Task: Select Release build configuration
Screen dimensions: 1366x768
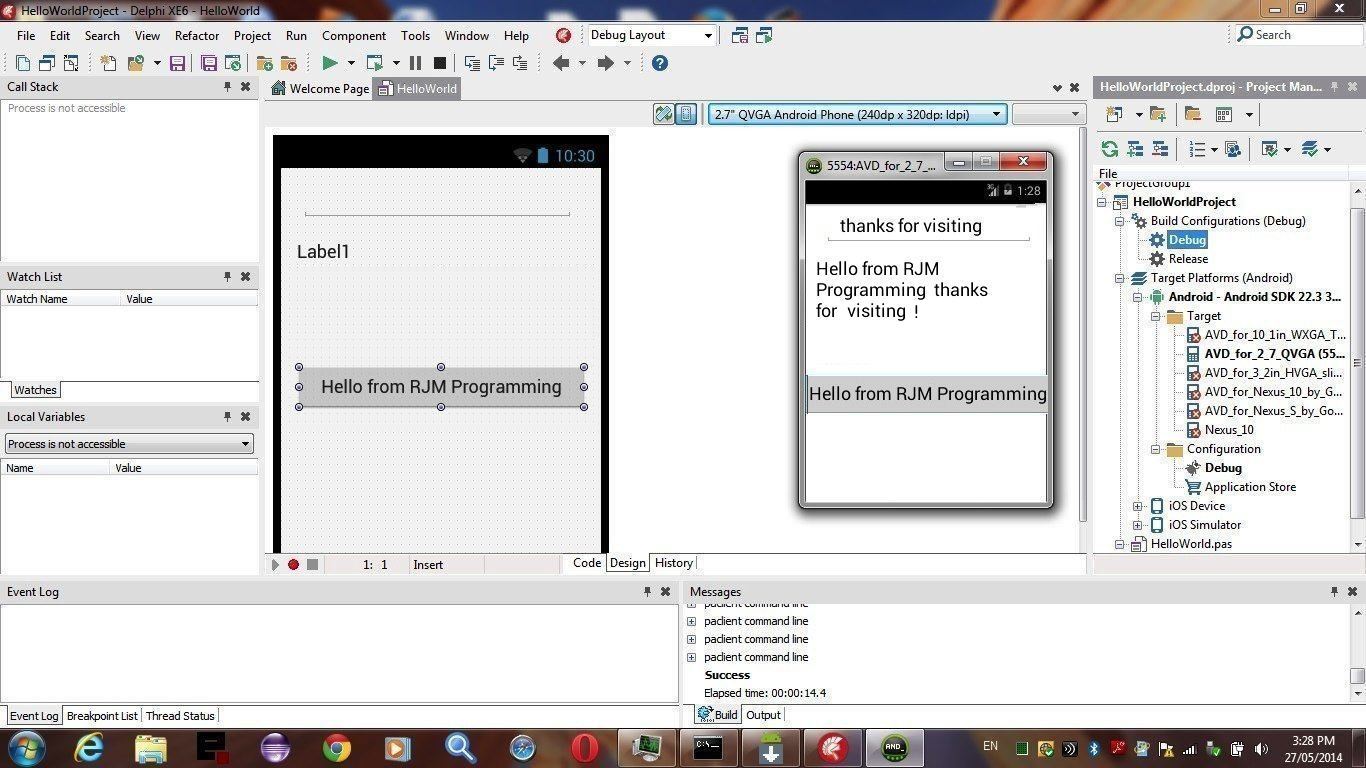Action: pos(1189,259)
